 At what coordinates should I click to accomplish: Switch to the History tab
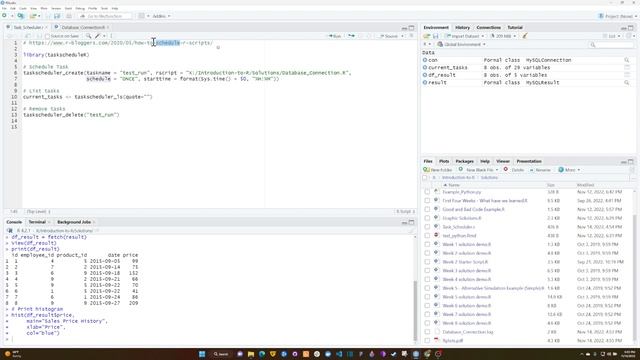[x=462, y=27]
